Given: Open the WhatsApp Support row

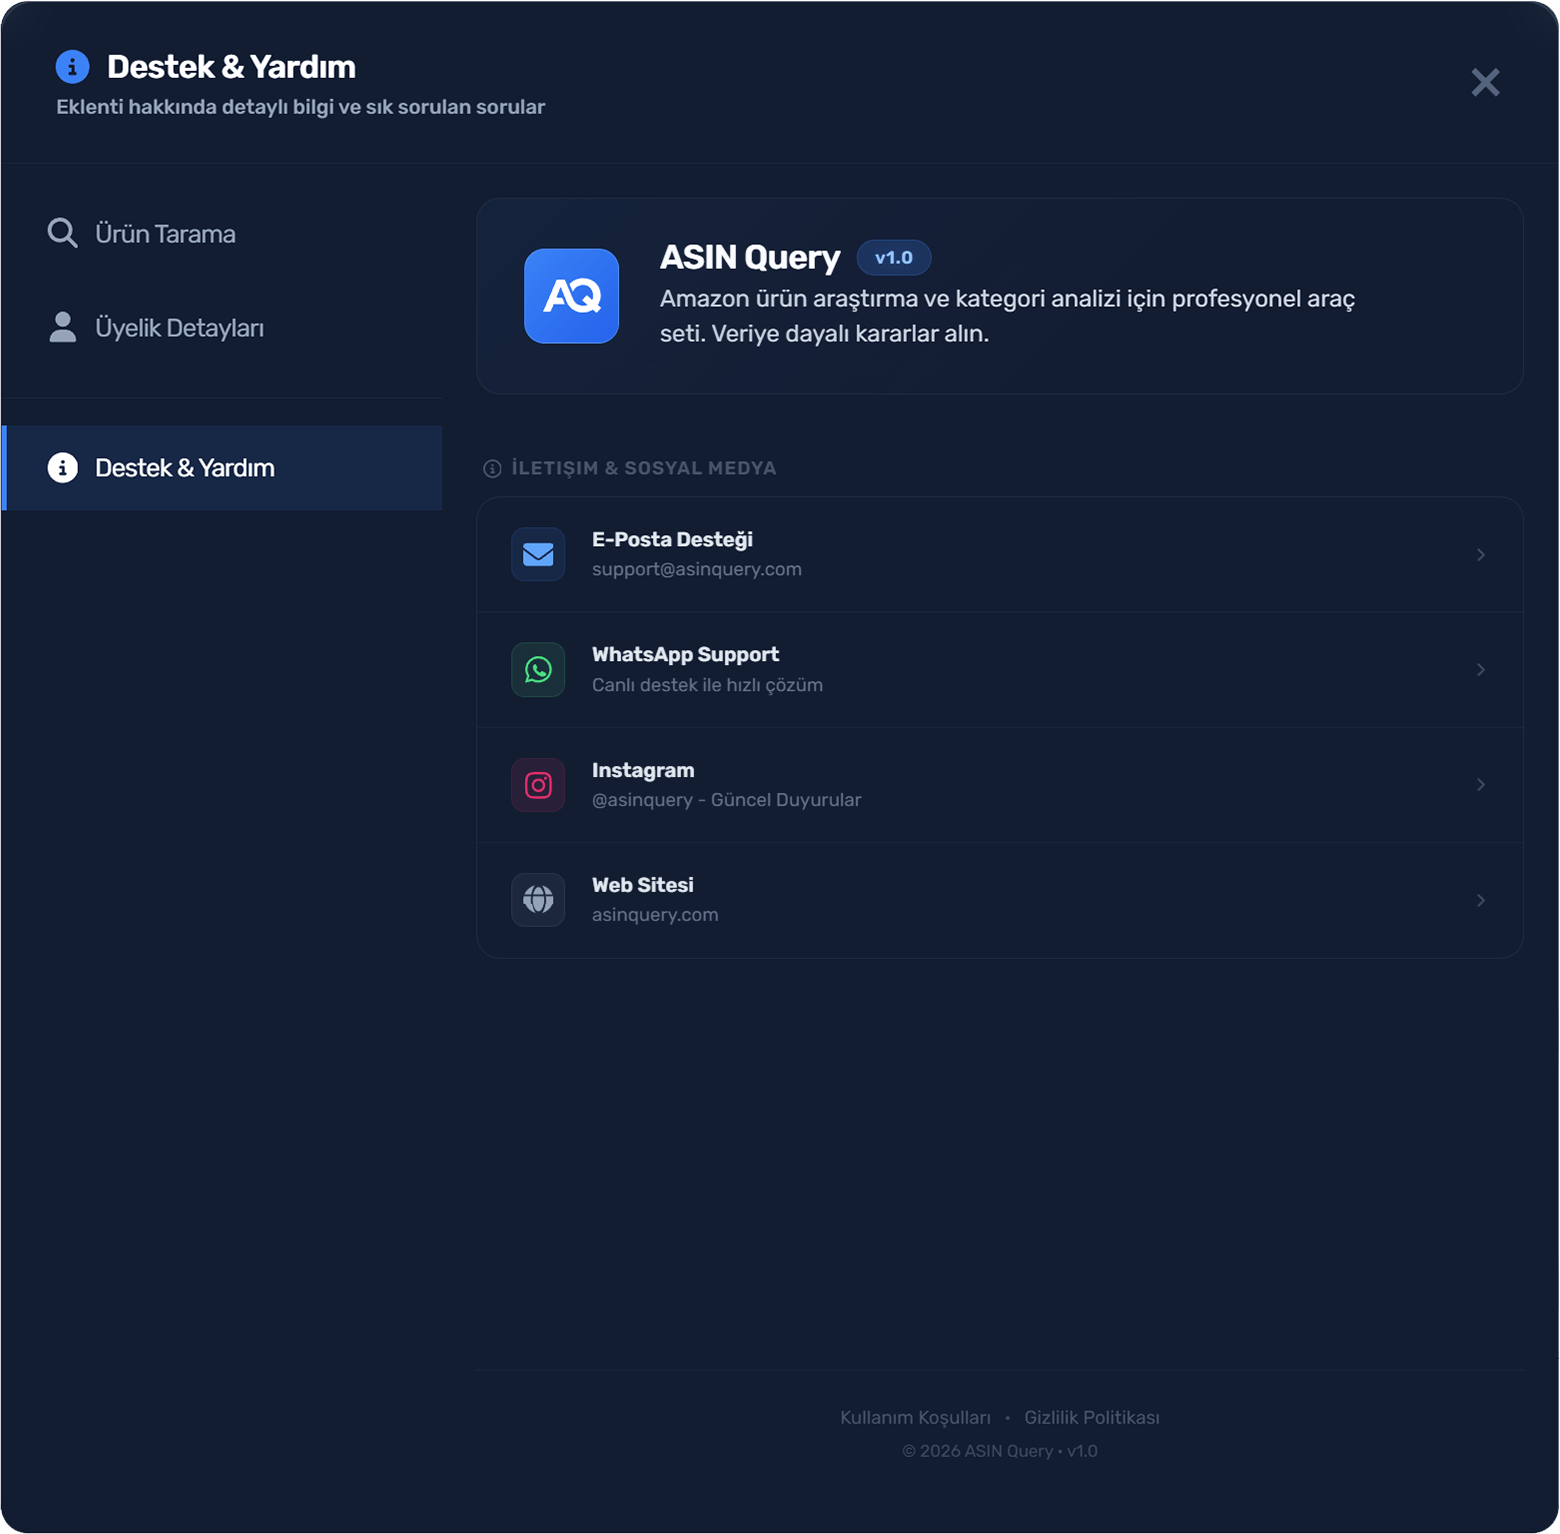Looking at the screenshot, I should [1000, 670].
